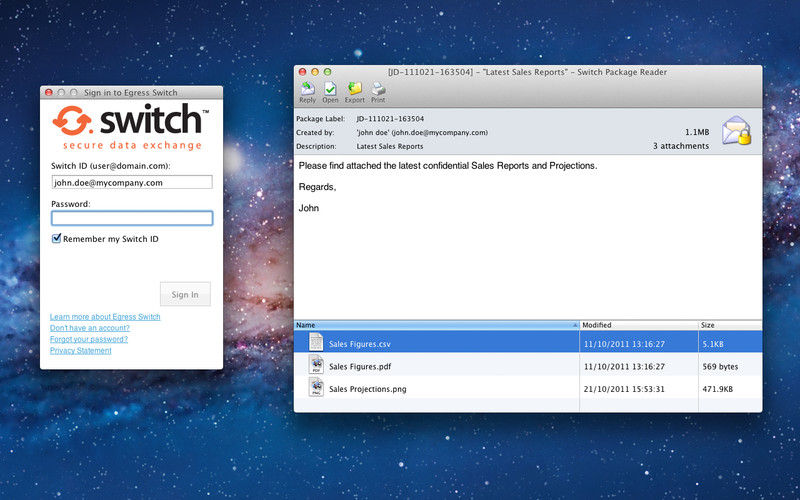This screenshot has width=800, height=500.
Task: Click the Sales Figures.csv file icon
Action: (x=316, y=342)
